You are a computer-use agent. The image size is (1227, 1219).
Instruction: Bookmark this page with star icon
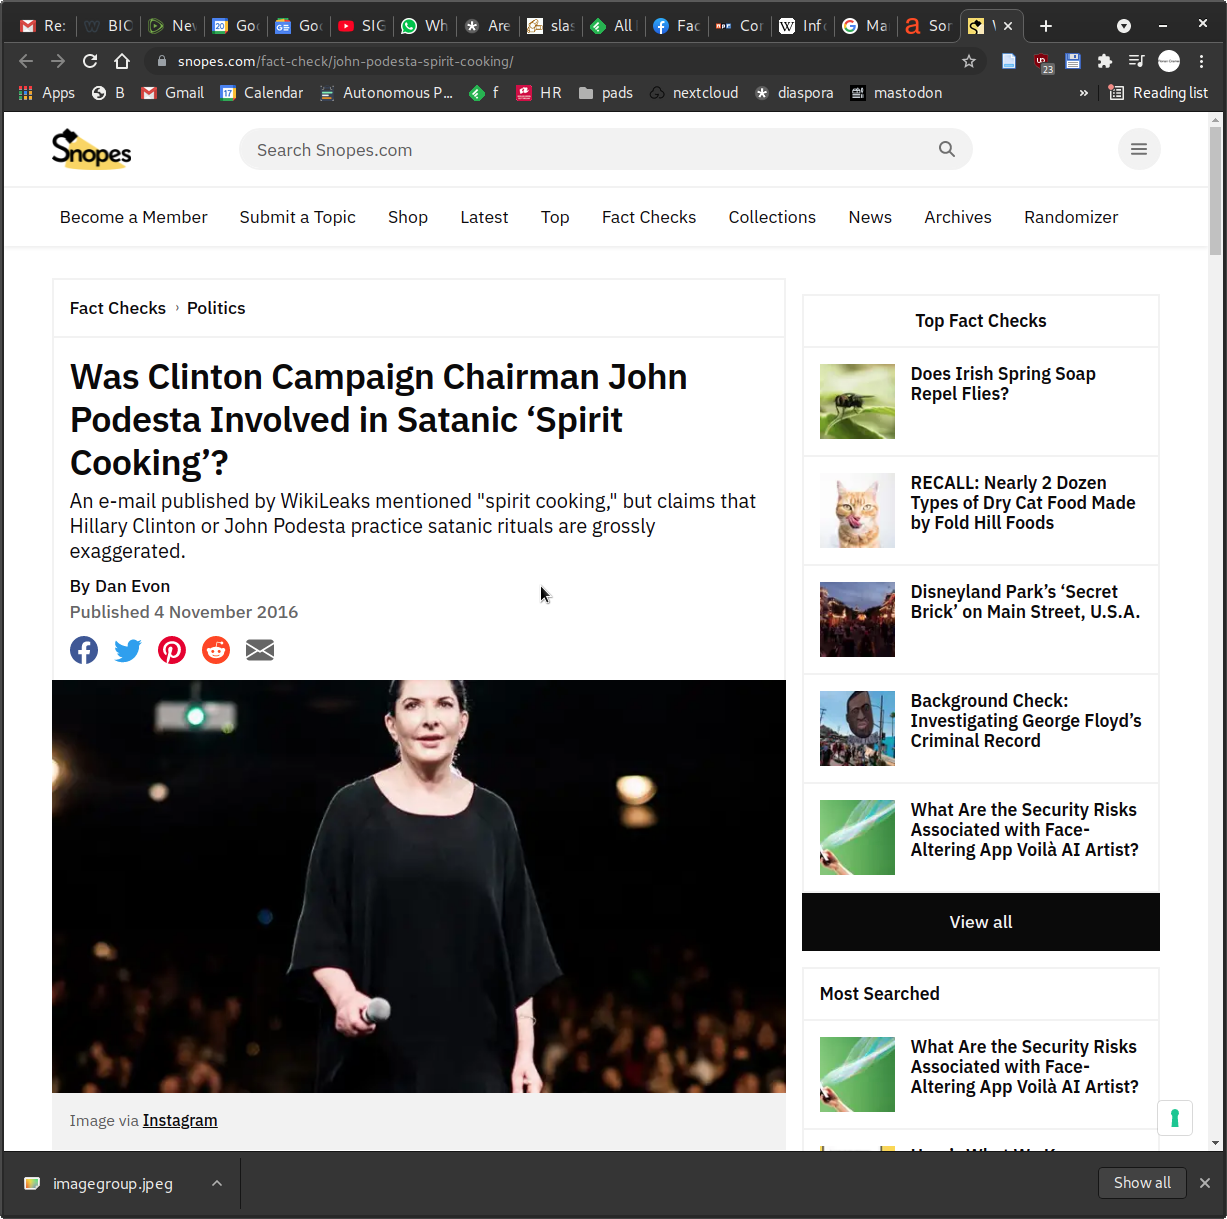(968, 61)
